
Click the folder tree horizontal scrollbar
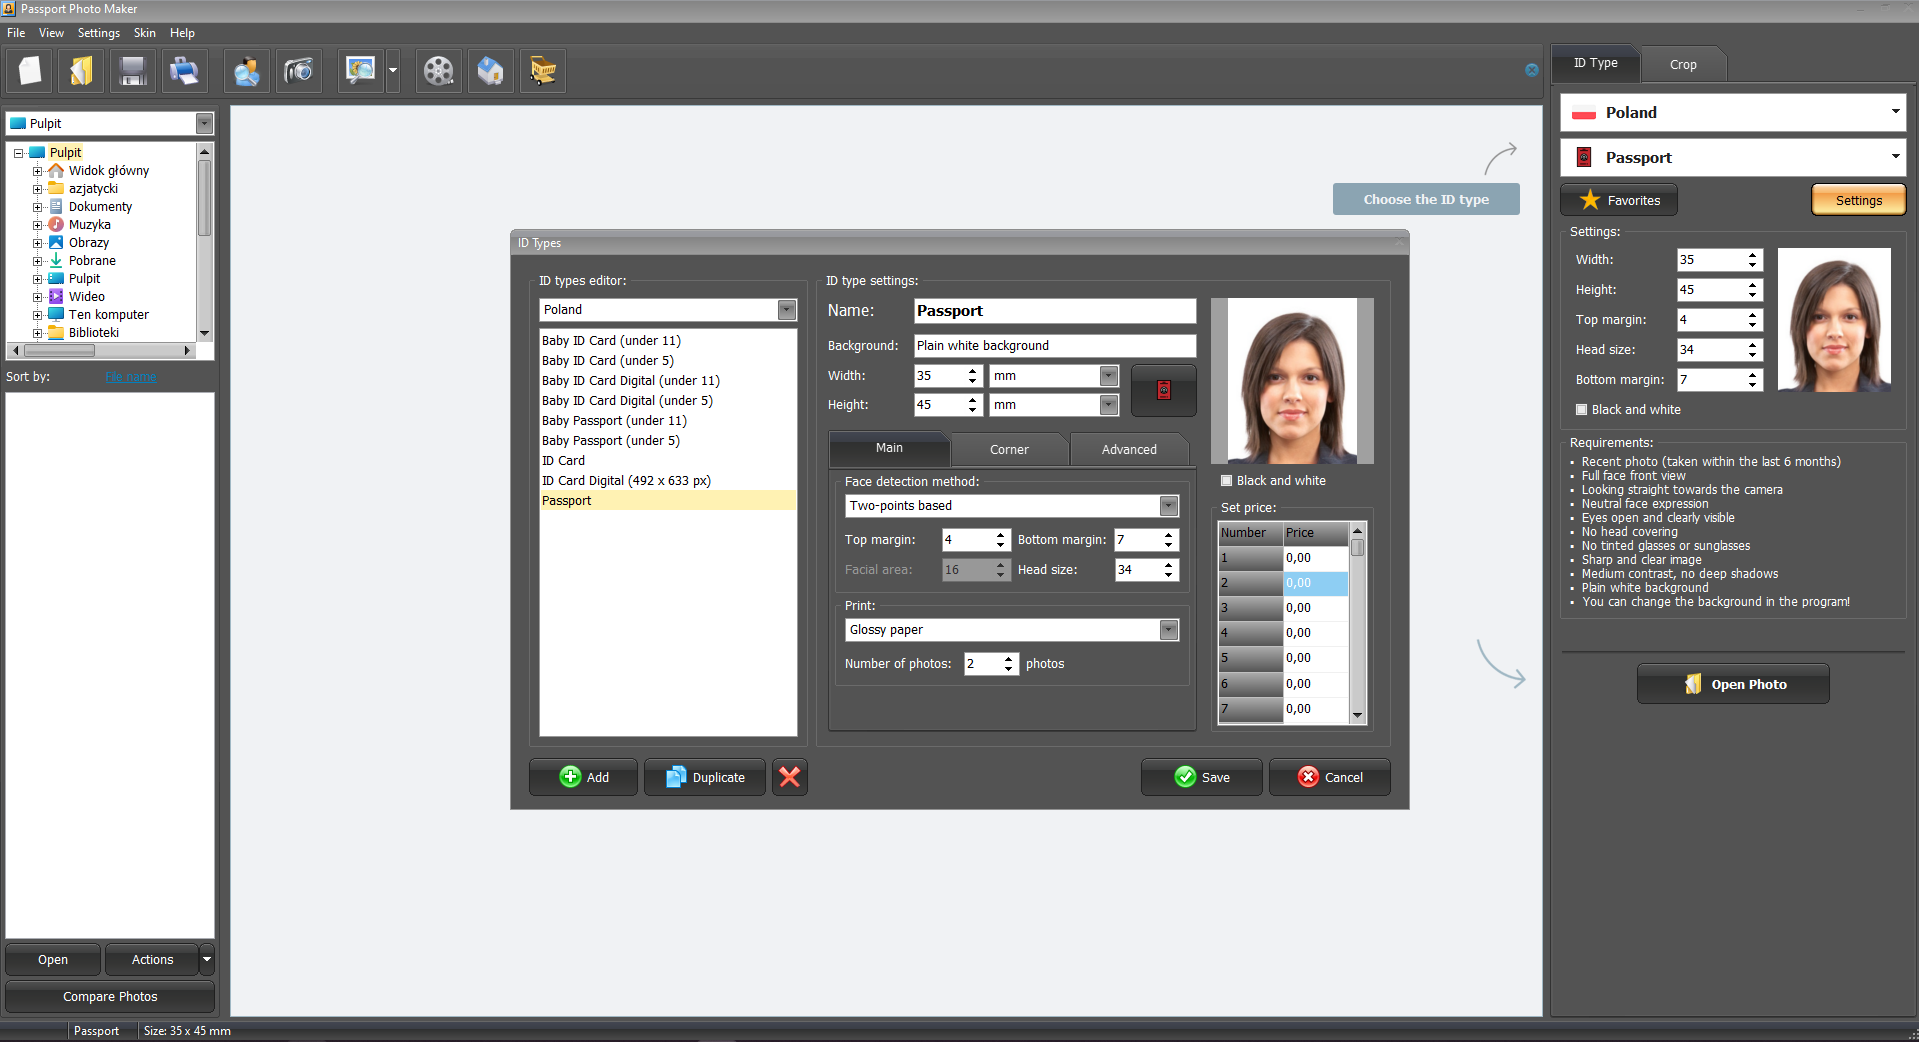click(100, 351)
